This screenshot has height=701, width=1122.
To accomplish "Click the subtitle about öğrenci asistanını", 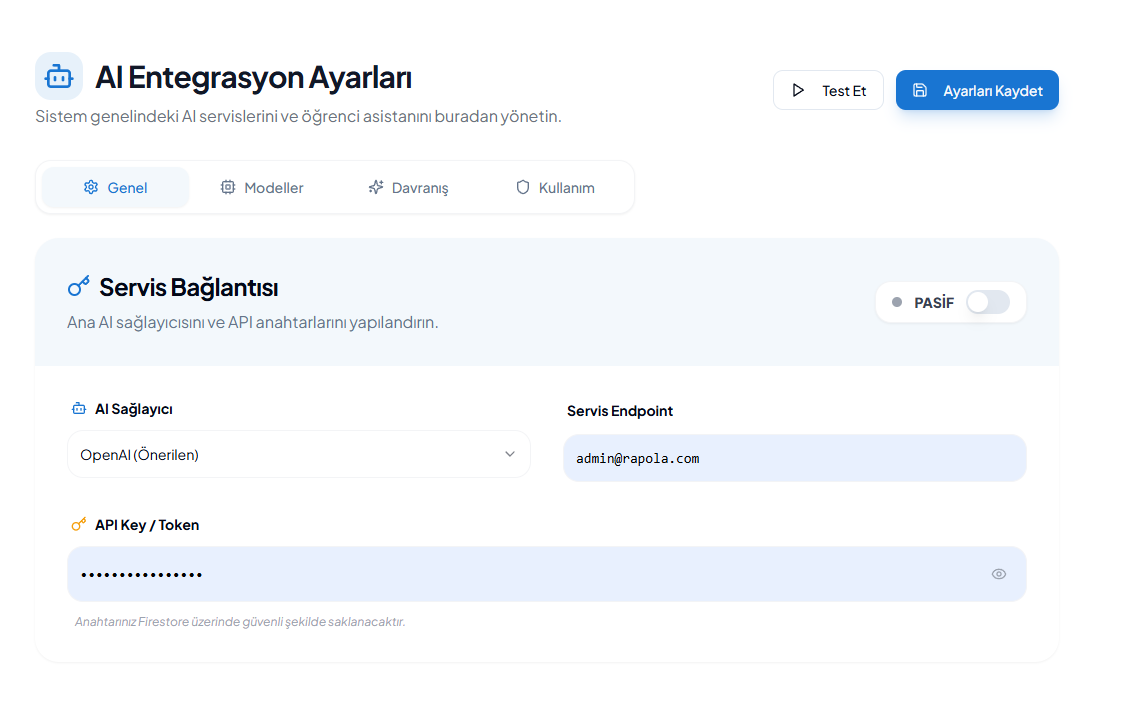I will pos(298,116).
